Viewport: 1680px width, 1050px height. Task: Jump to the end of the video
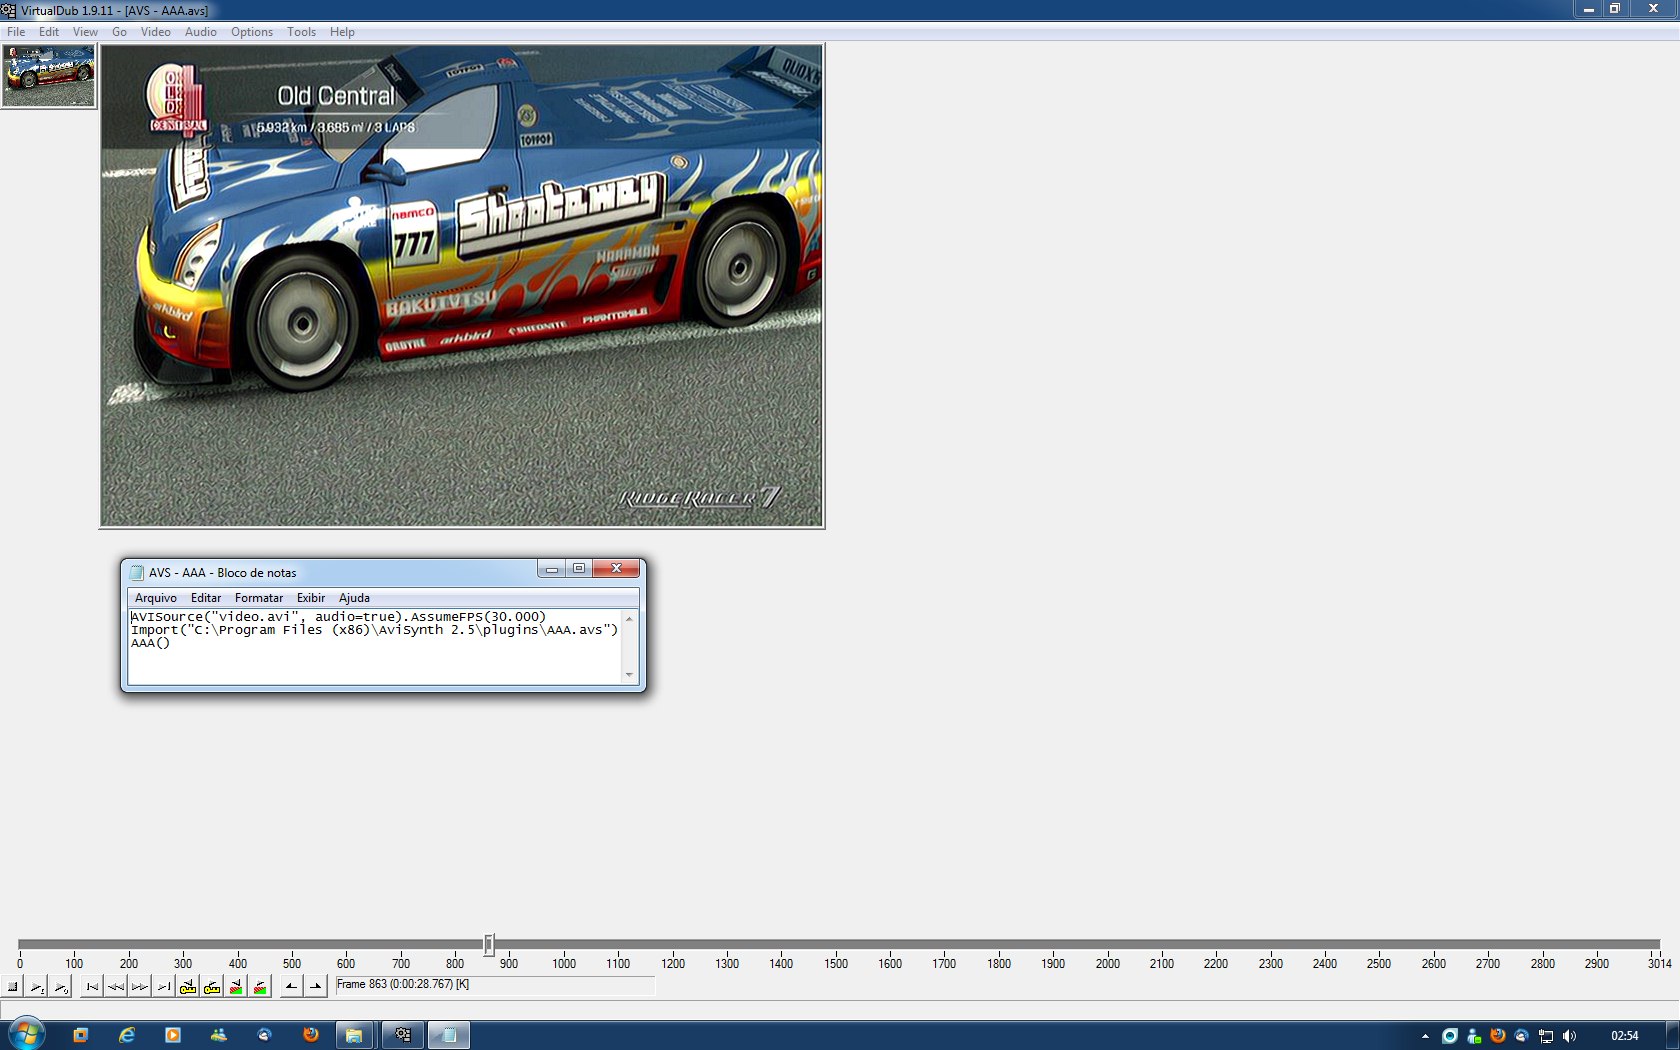point(164,987)
